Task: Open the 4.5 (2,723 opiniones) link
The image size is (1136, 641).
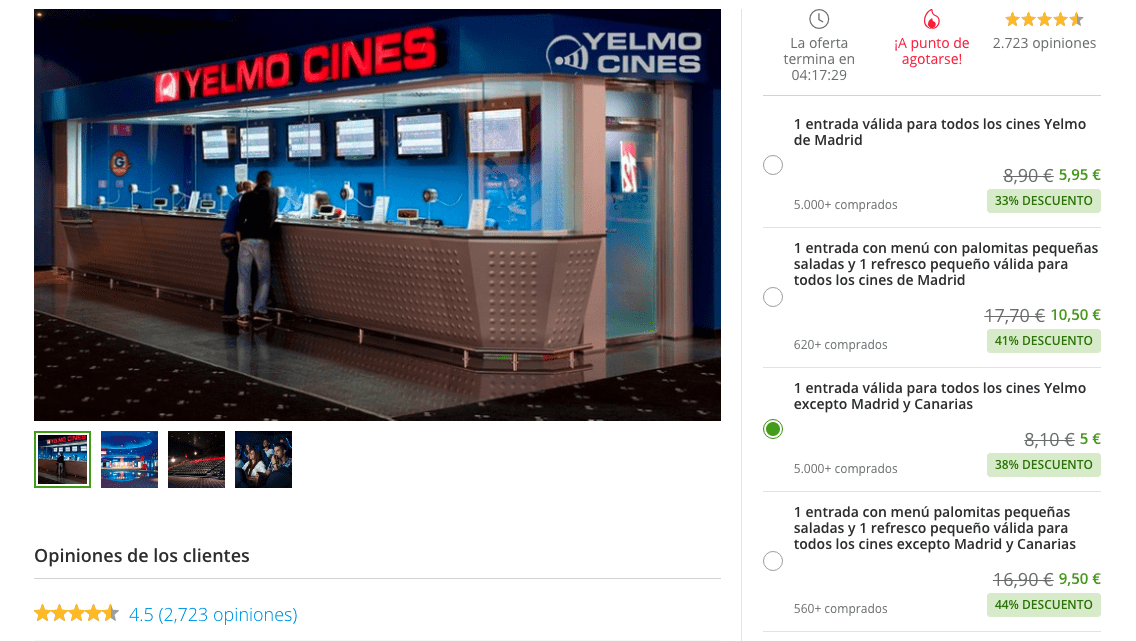Action: tap(213, 614)
